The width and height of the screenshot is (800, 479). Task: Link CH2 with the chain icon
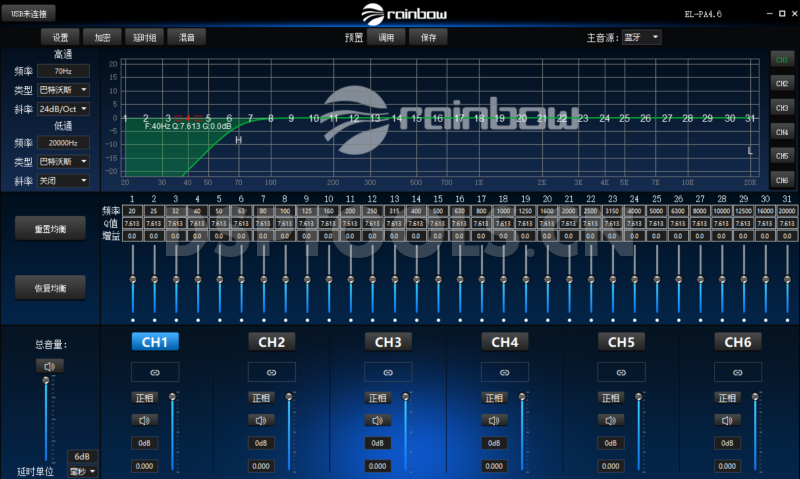(271, 372)
